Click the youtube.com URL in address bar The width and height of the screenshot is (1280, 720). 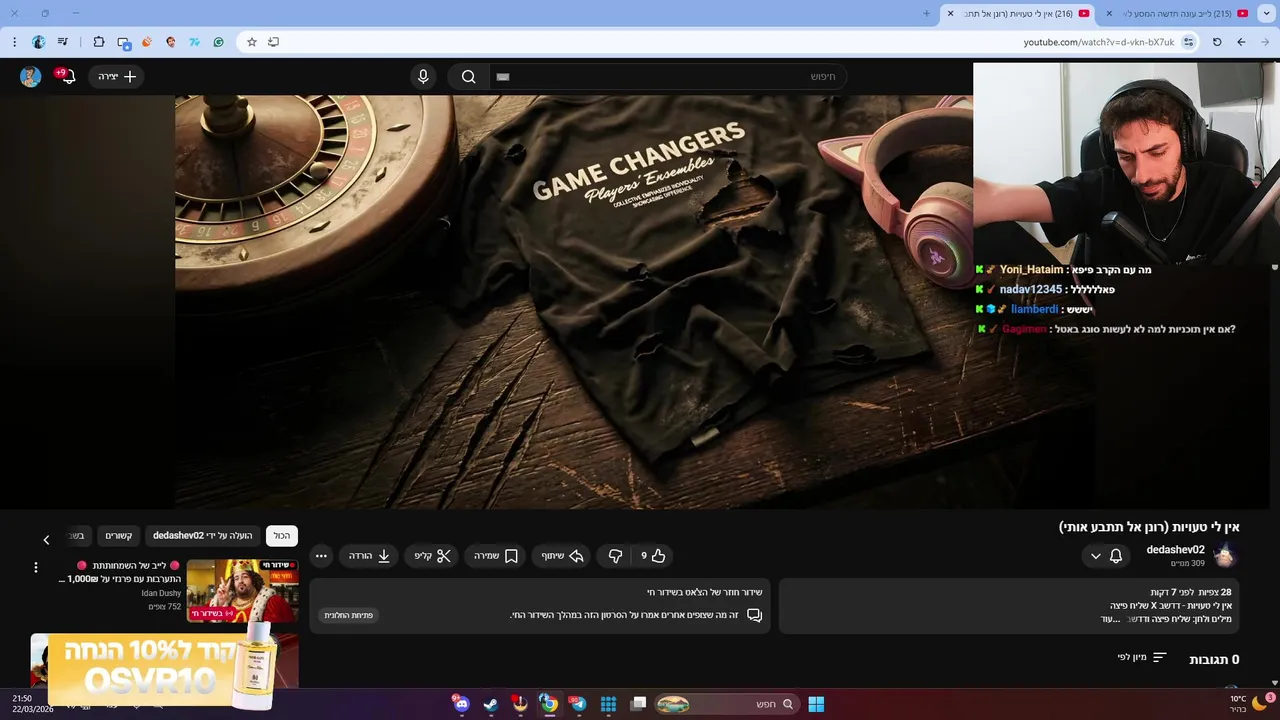(x=1099, y=42)
